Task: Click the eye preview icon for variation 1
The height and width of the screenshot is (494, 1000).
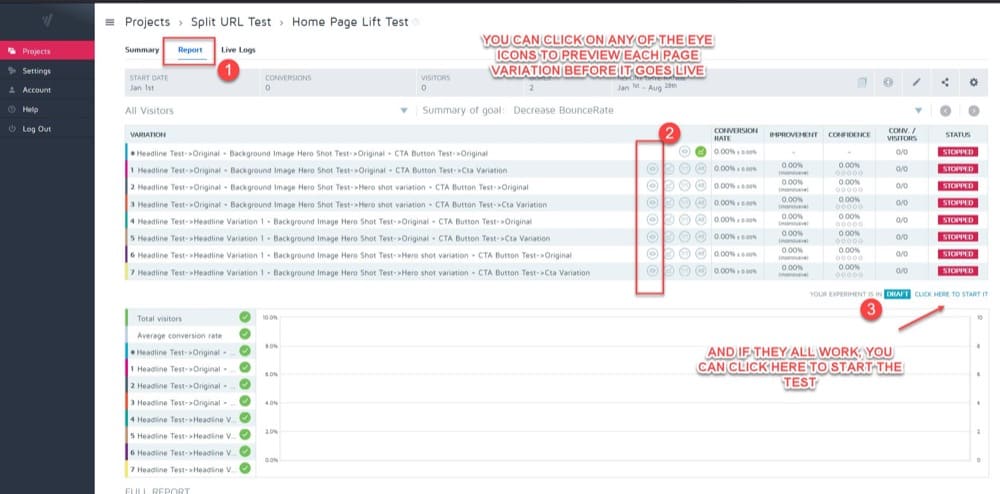Action: (650, 169)
